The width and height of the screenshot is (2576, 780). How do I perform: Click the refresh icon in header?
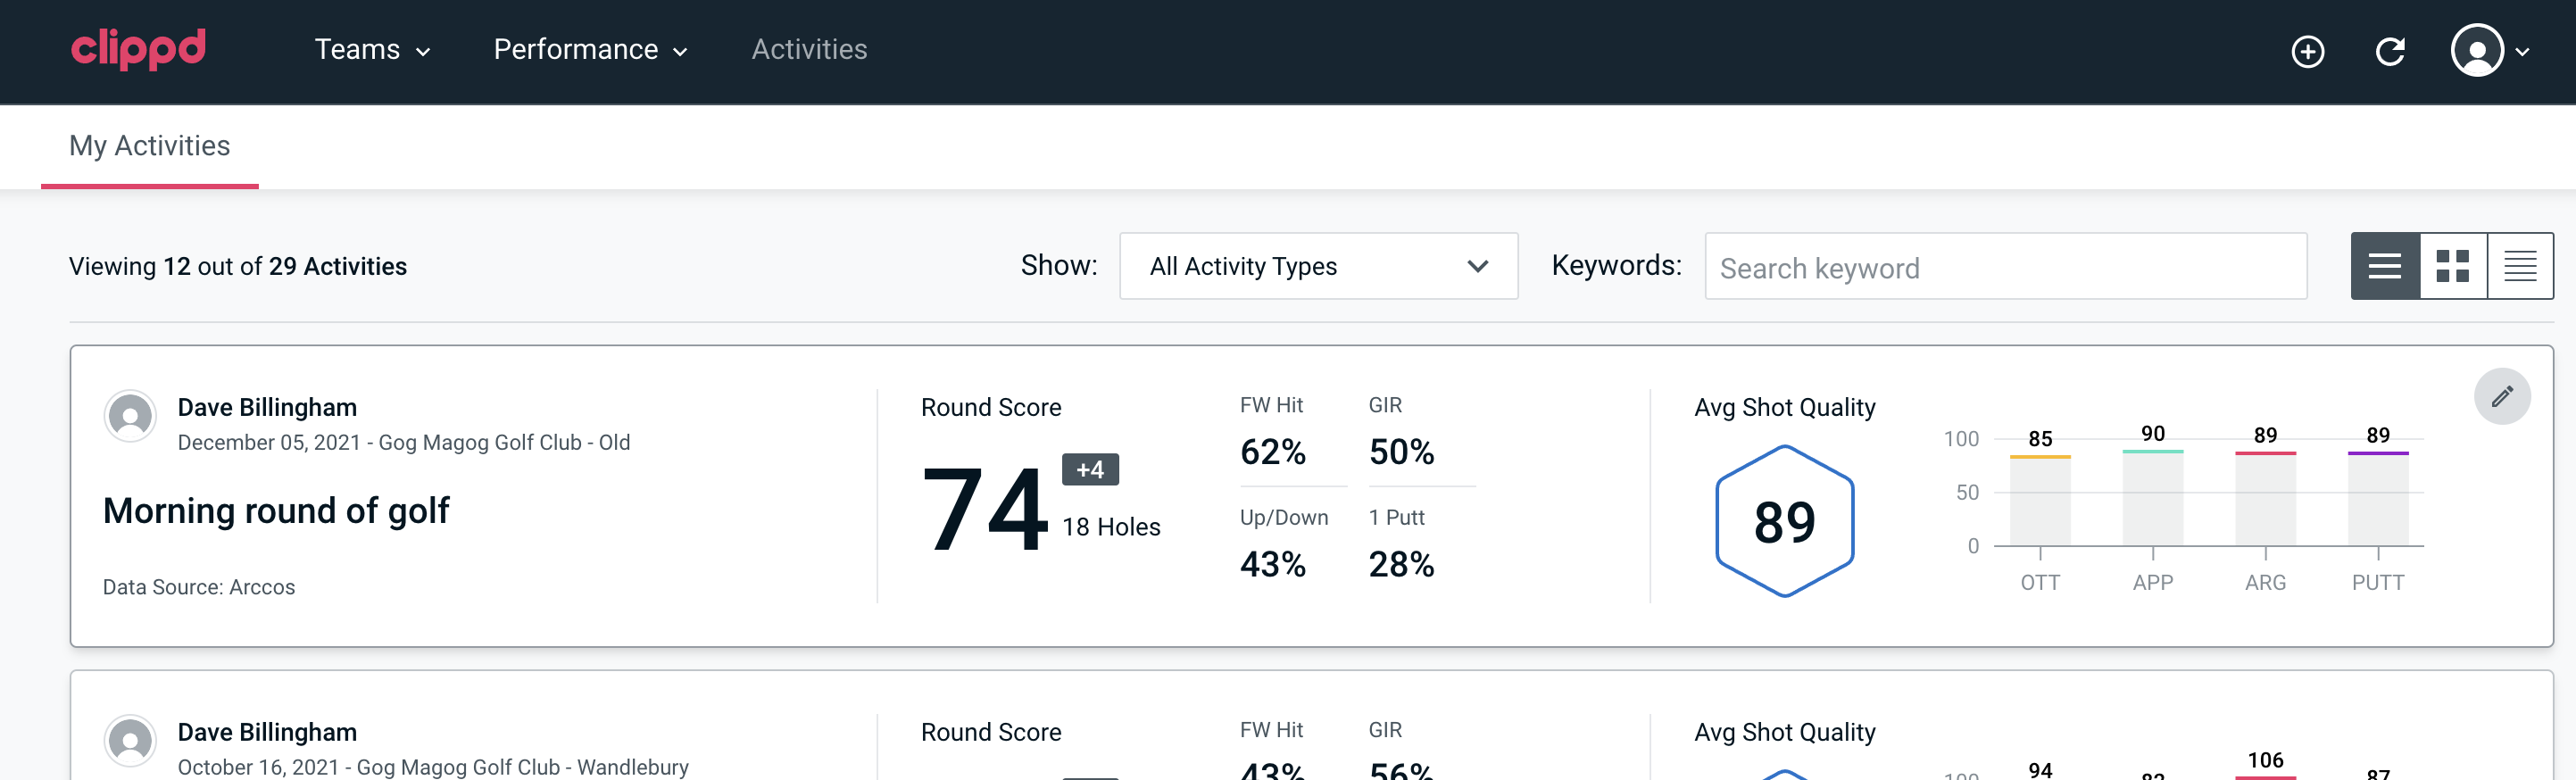(x=2389, y=51)
